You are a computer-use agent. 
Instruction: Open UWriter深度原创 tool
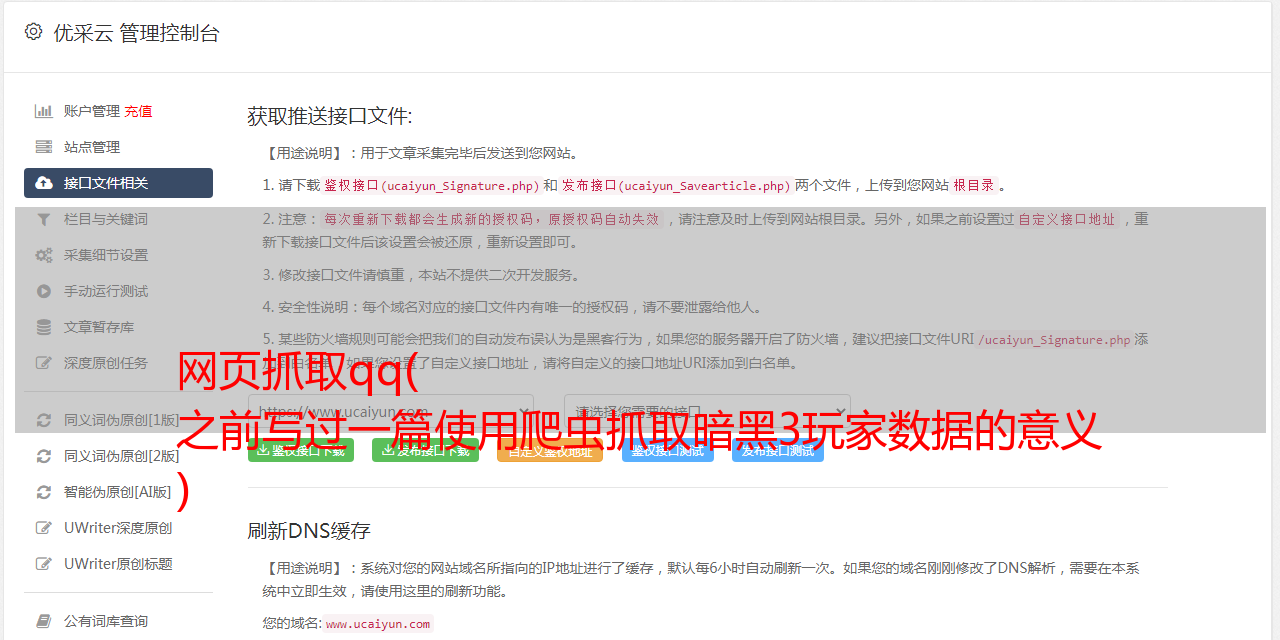pyautogui.click(x=118, y=528)
